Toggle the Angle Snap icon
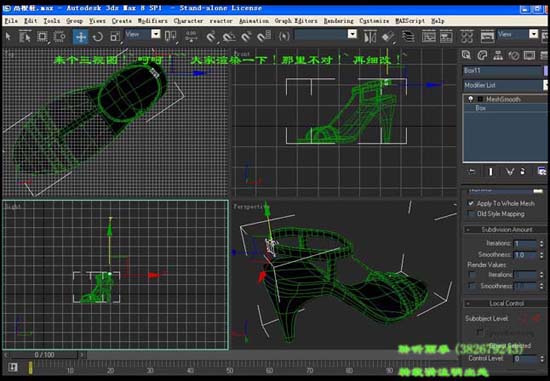 (x=229, y=36)
